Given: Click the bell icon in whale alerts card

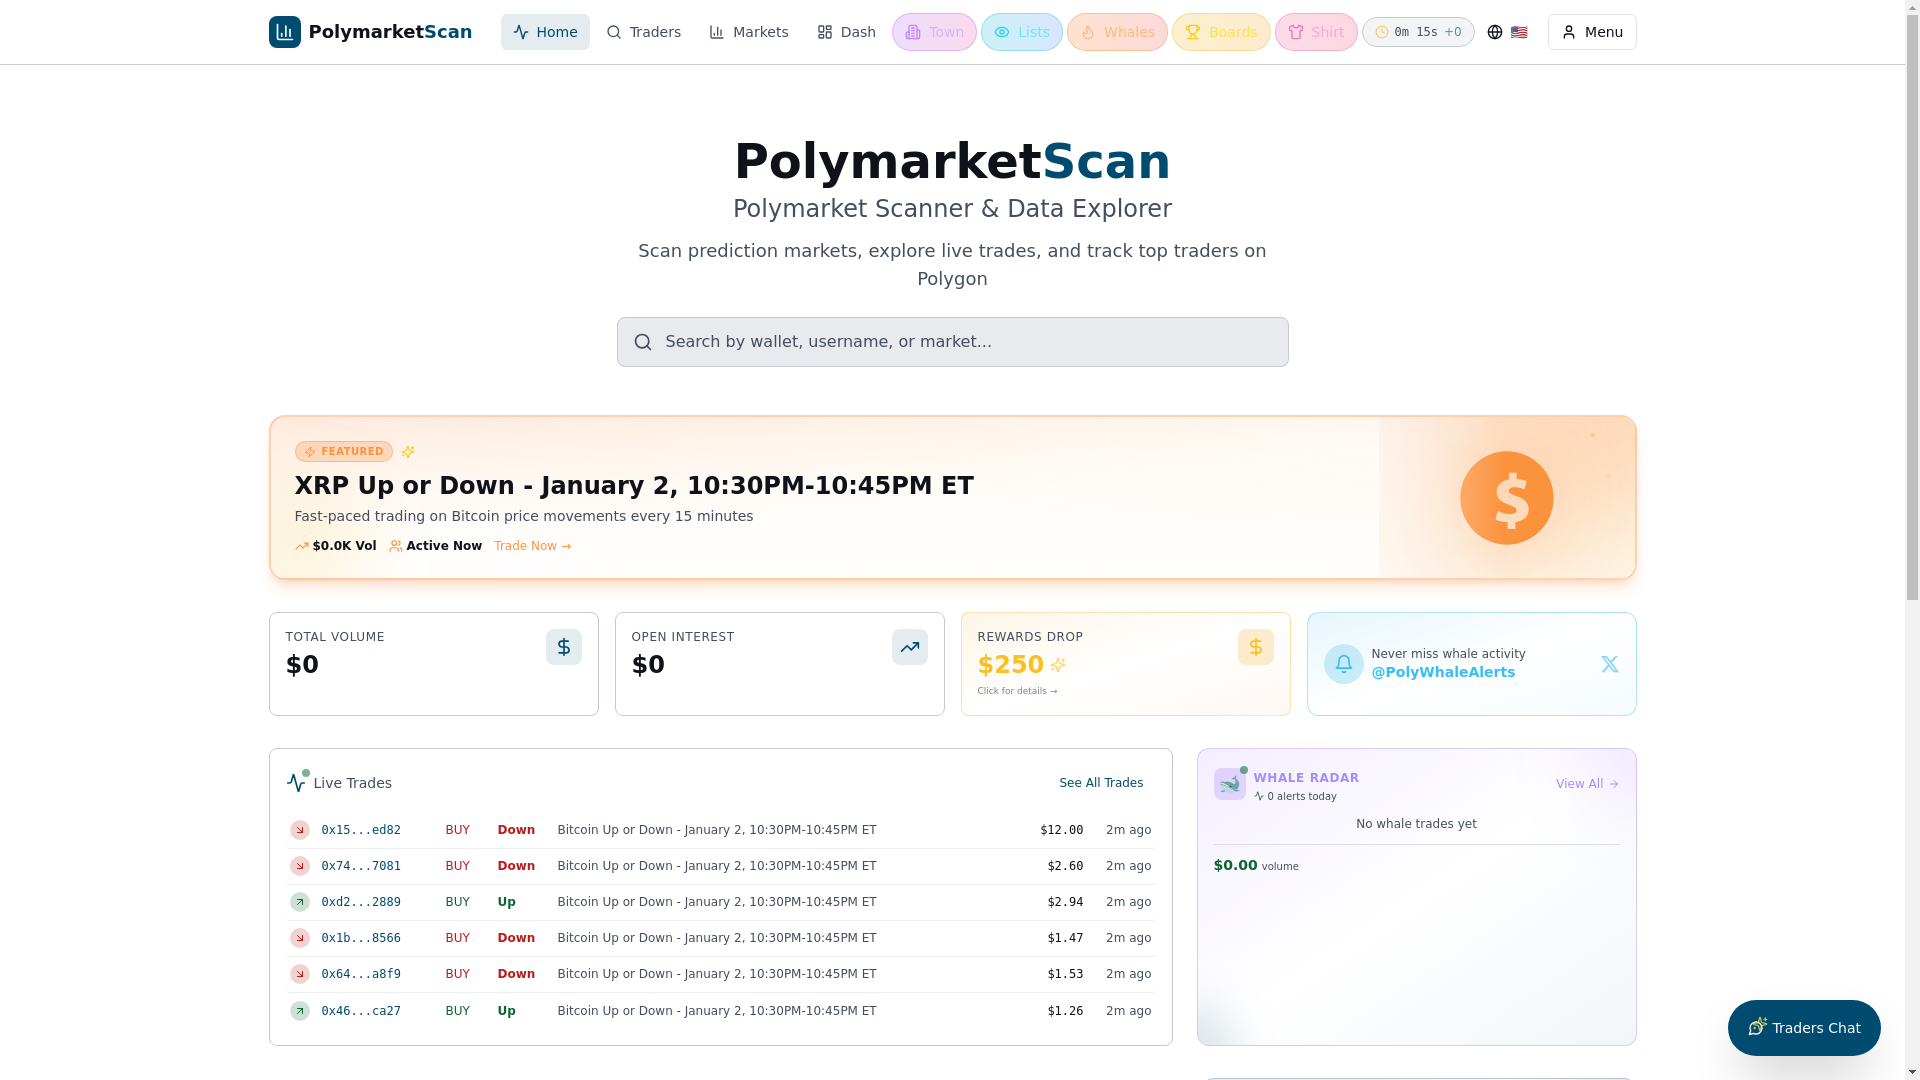Looking at the screenshot, I should 1344,664.
